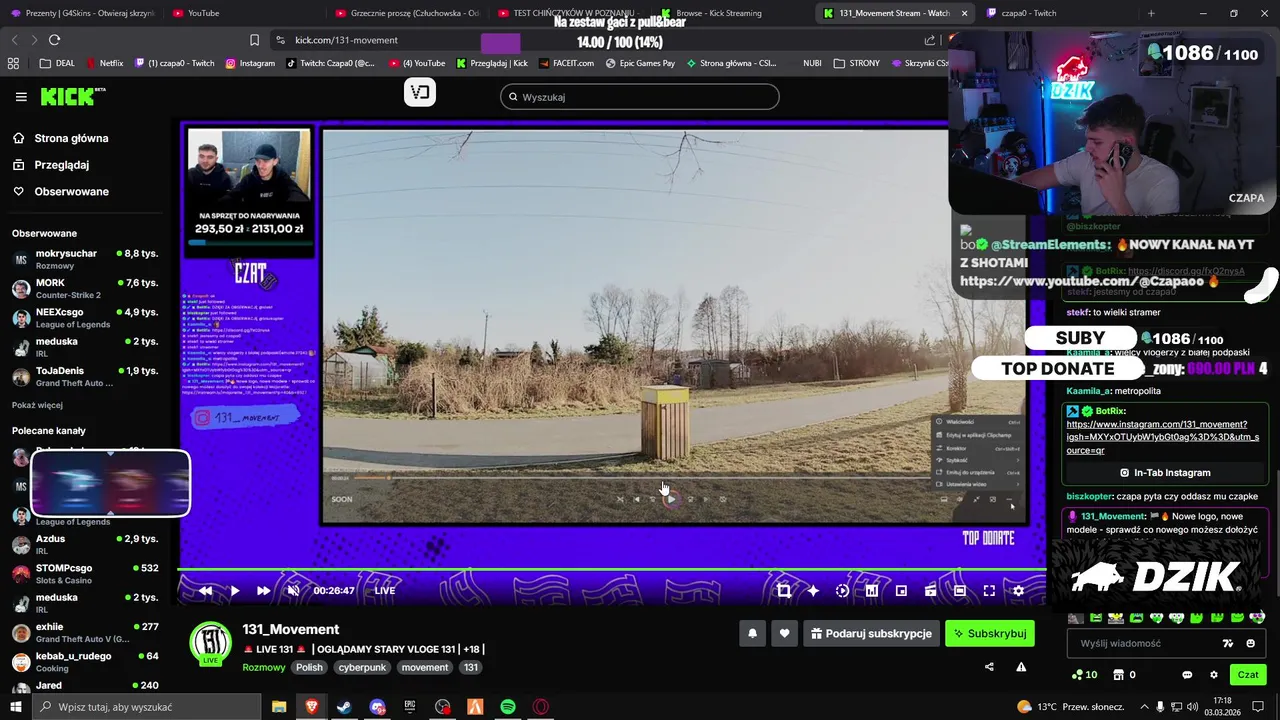
Task: Open emoji picker in chat input
Action: [x=1251, y=644]
